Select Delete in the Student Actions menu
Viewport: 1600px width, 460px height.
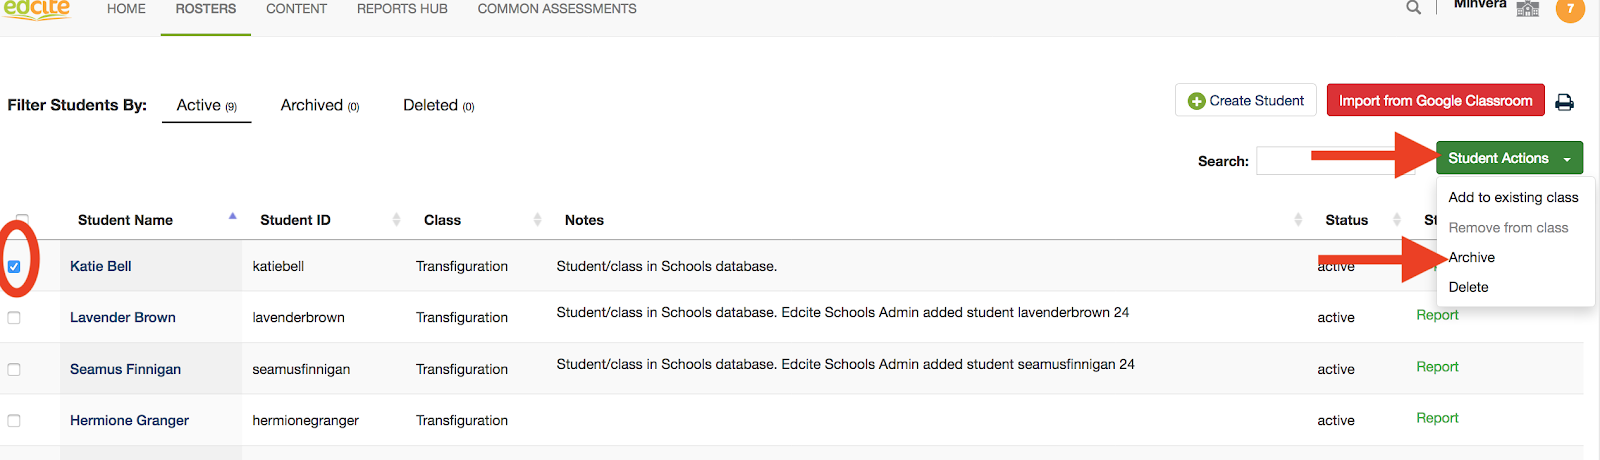pos(1468,287)
